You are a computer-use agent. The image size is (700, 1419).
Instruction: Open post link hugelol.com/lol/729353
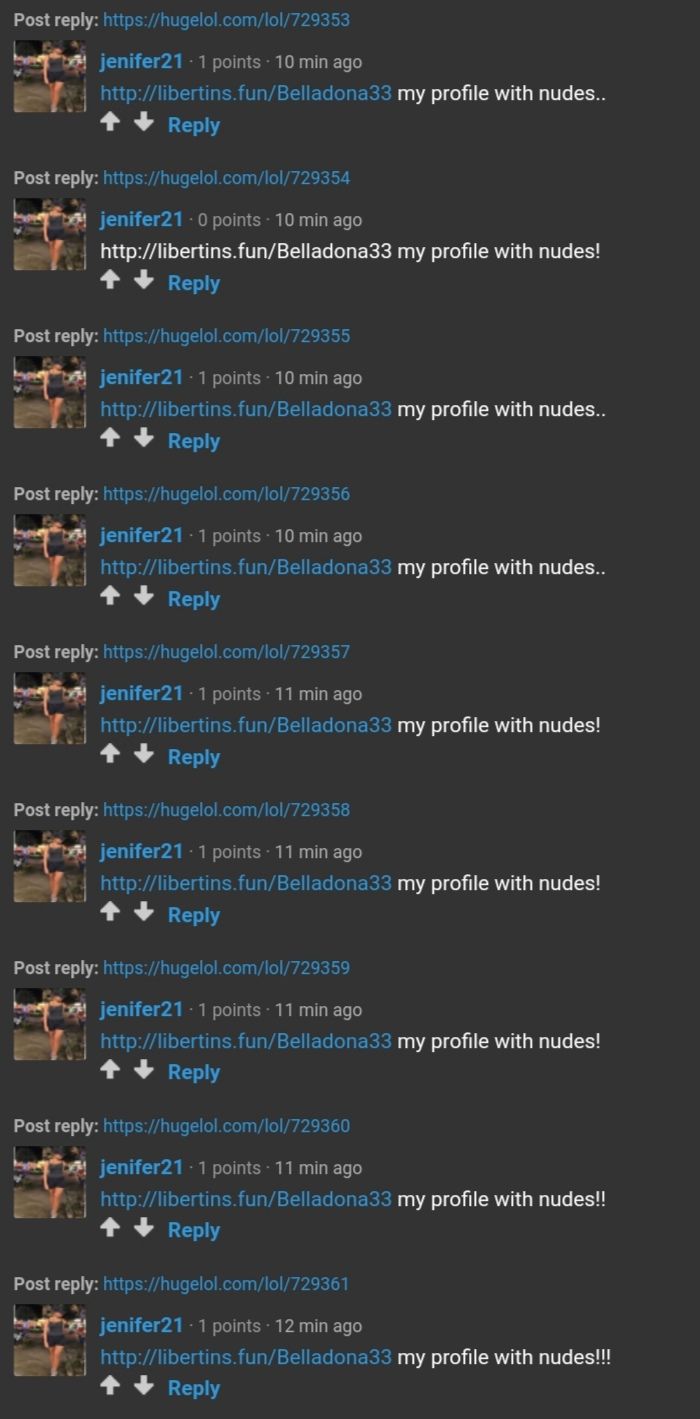pyautogui.click(x=227, y=20)
